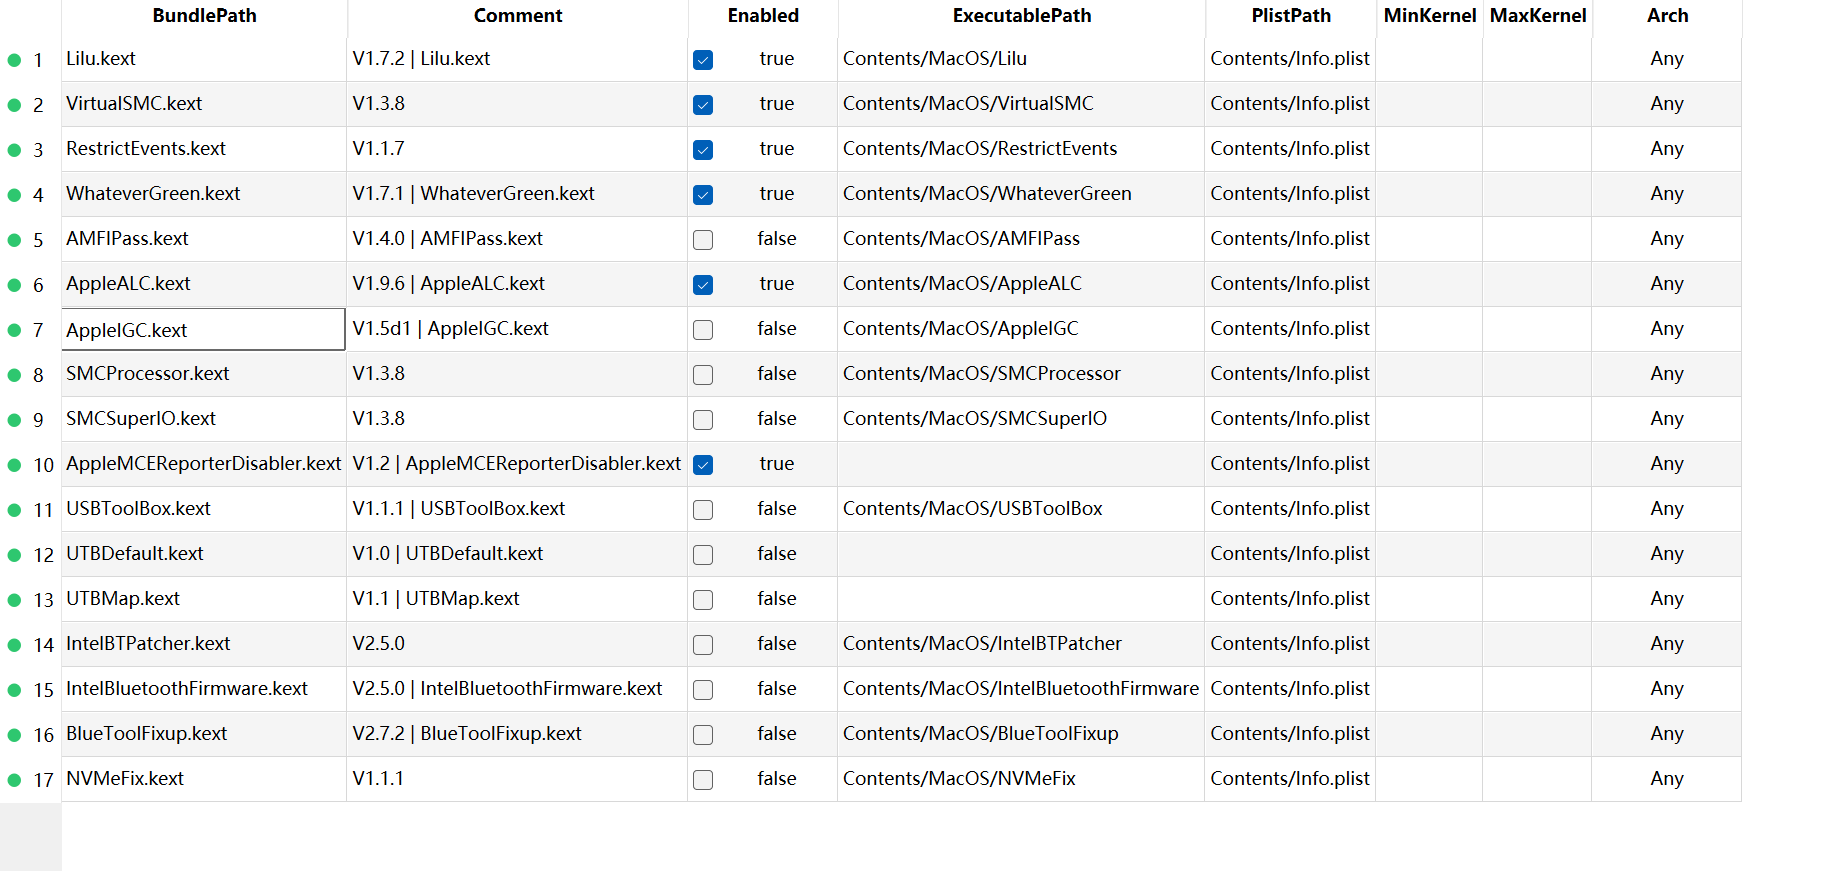Select the SMCSuperIO.kext BundlePath cell
The width and height of the screenshot is (1824, 871).
(204, 419)
